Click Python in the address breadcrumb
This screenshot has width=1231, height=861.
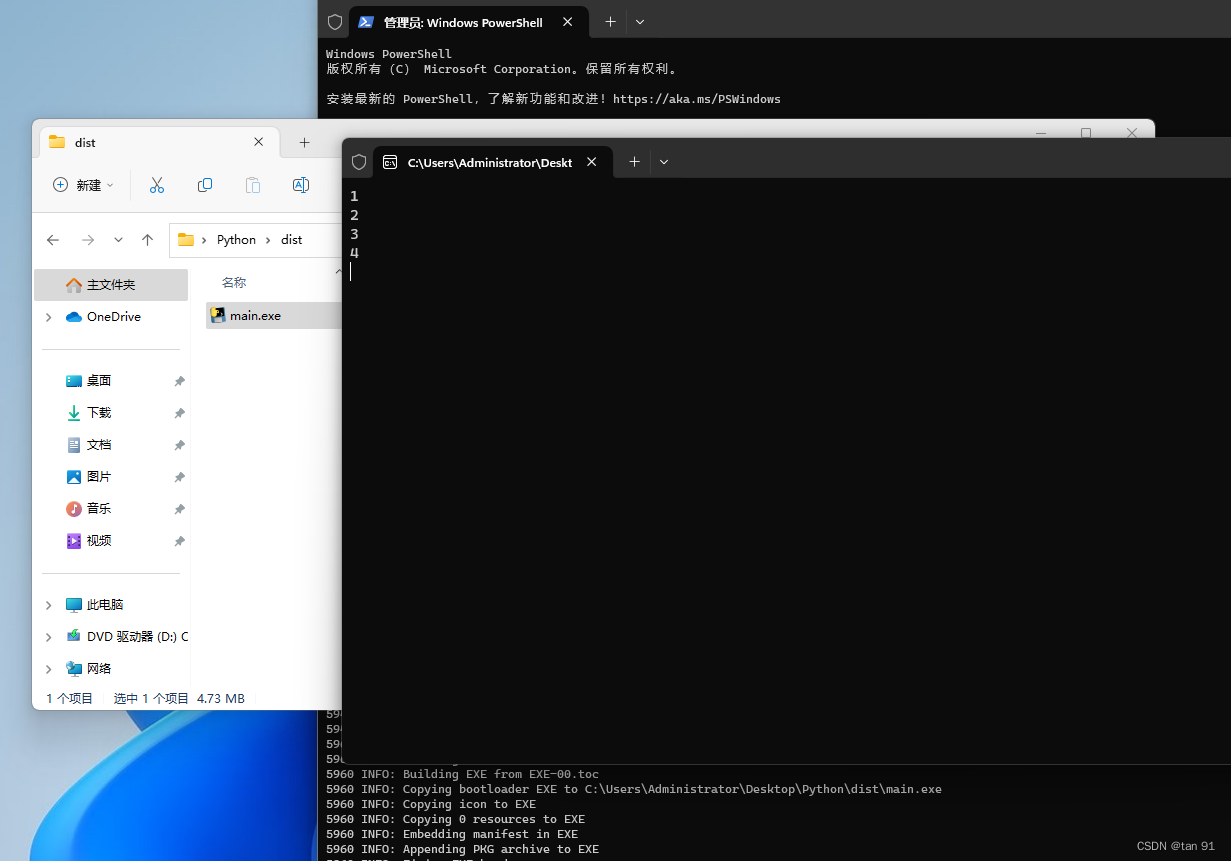point(236,240)
